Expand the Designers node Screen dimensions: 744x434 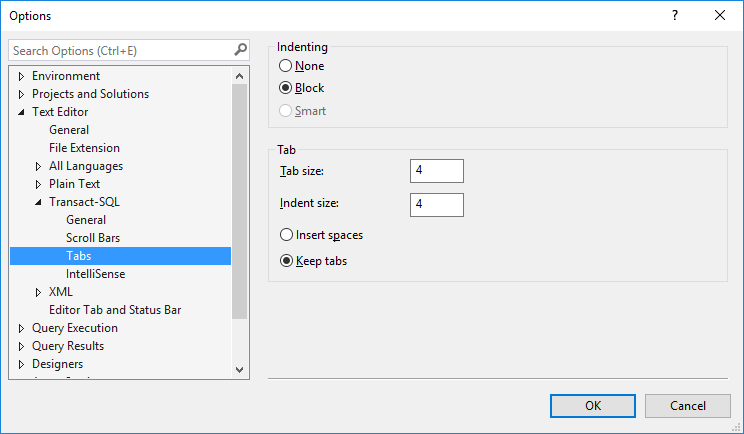tap(21, 364)
